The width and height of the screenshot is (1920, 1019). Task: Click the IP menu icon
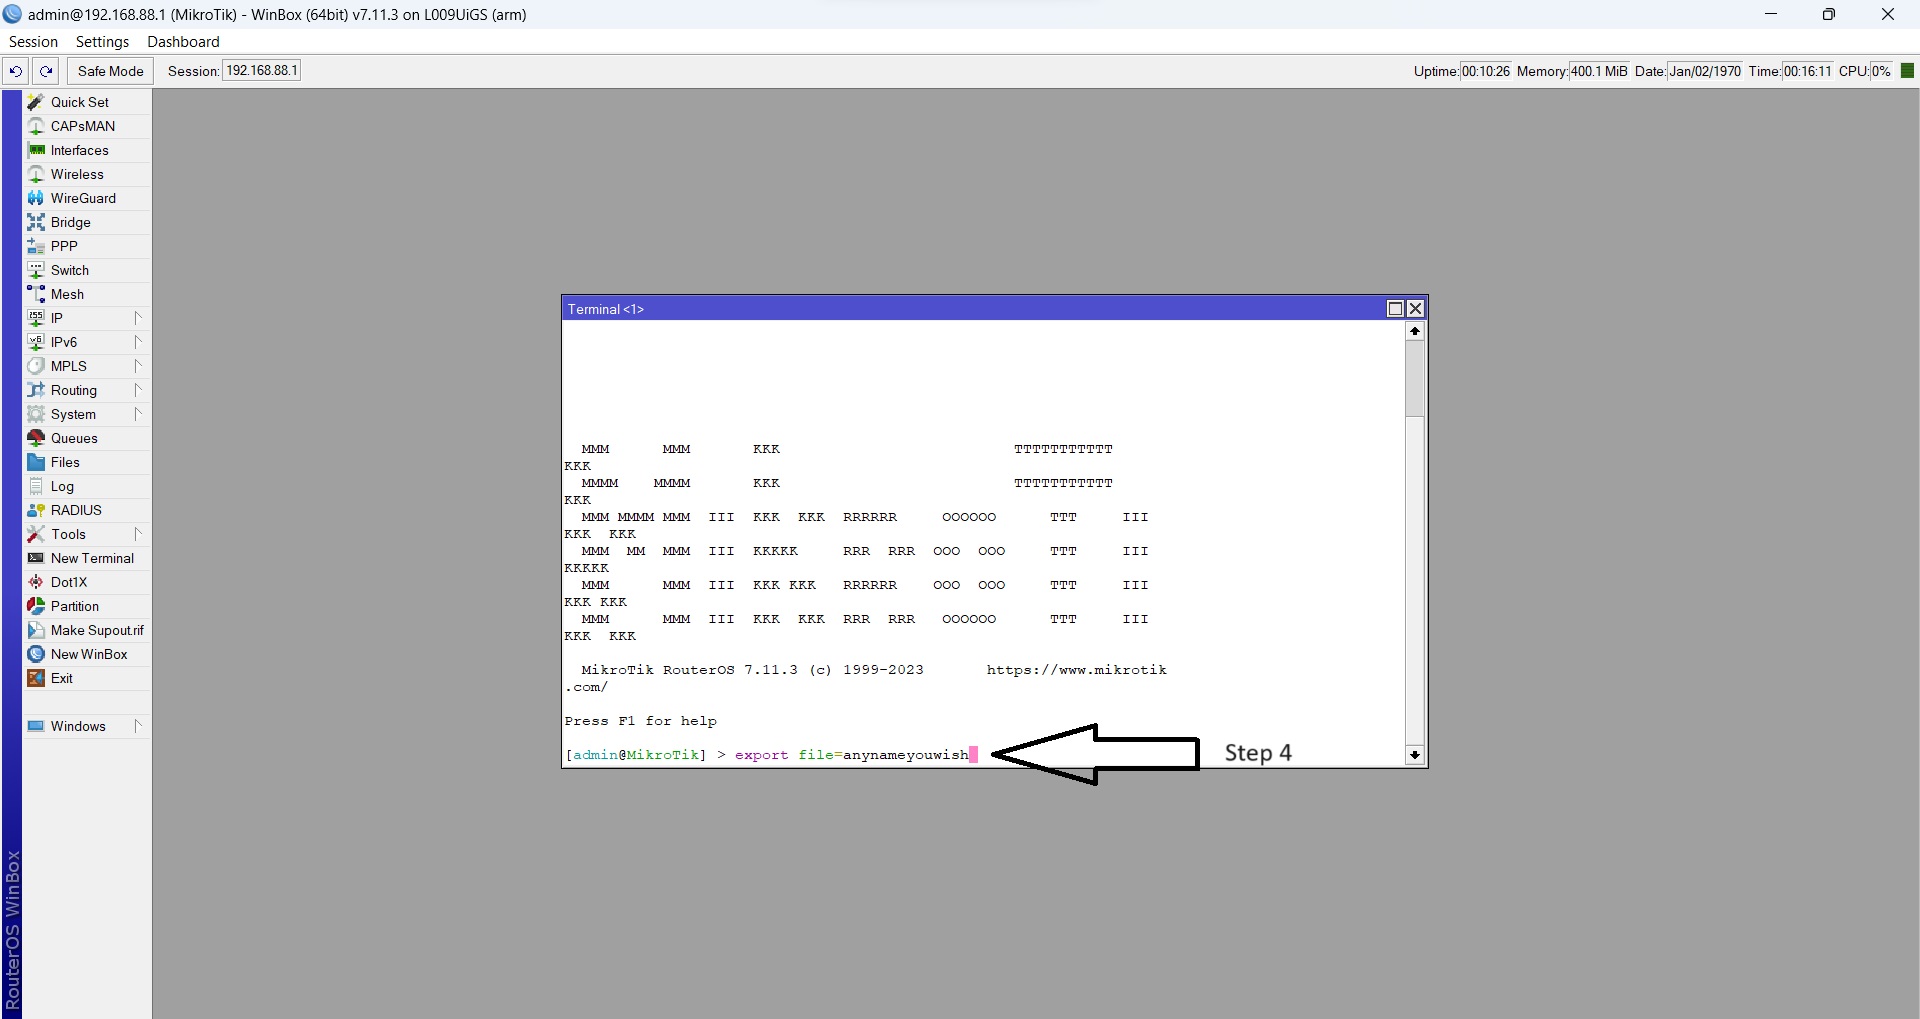tap(36, 318)
